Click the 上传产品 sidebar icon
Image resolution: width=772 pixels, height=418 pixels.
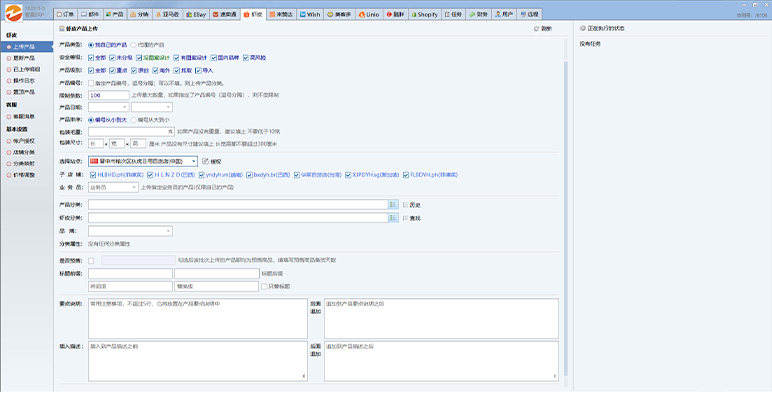pyautogui.click(x=8, y=46)
